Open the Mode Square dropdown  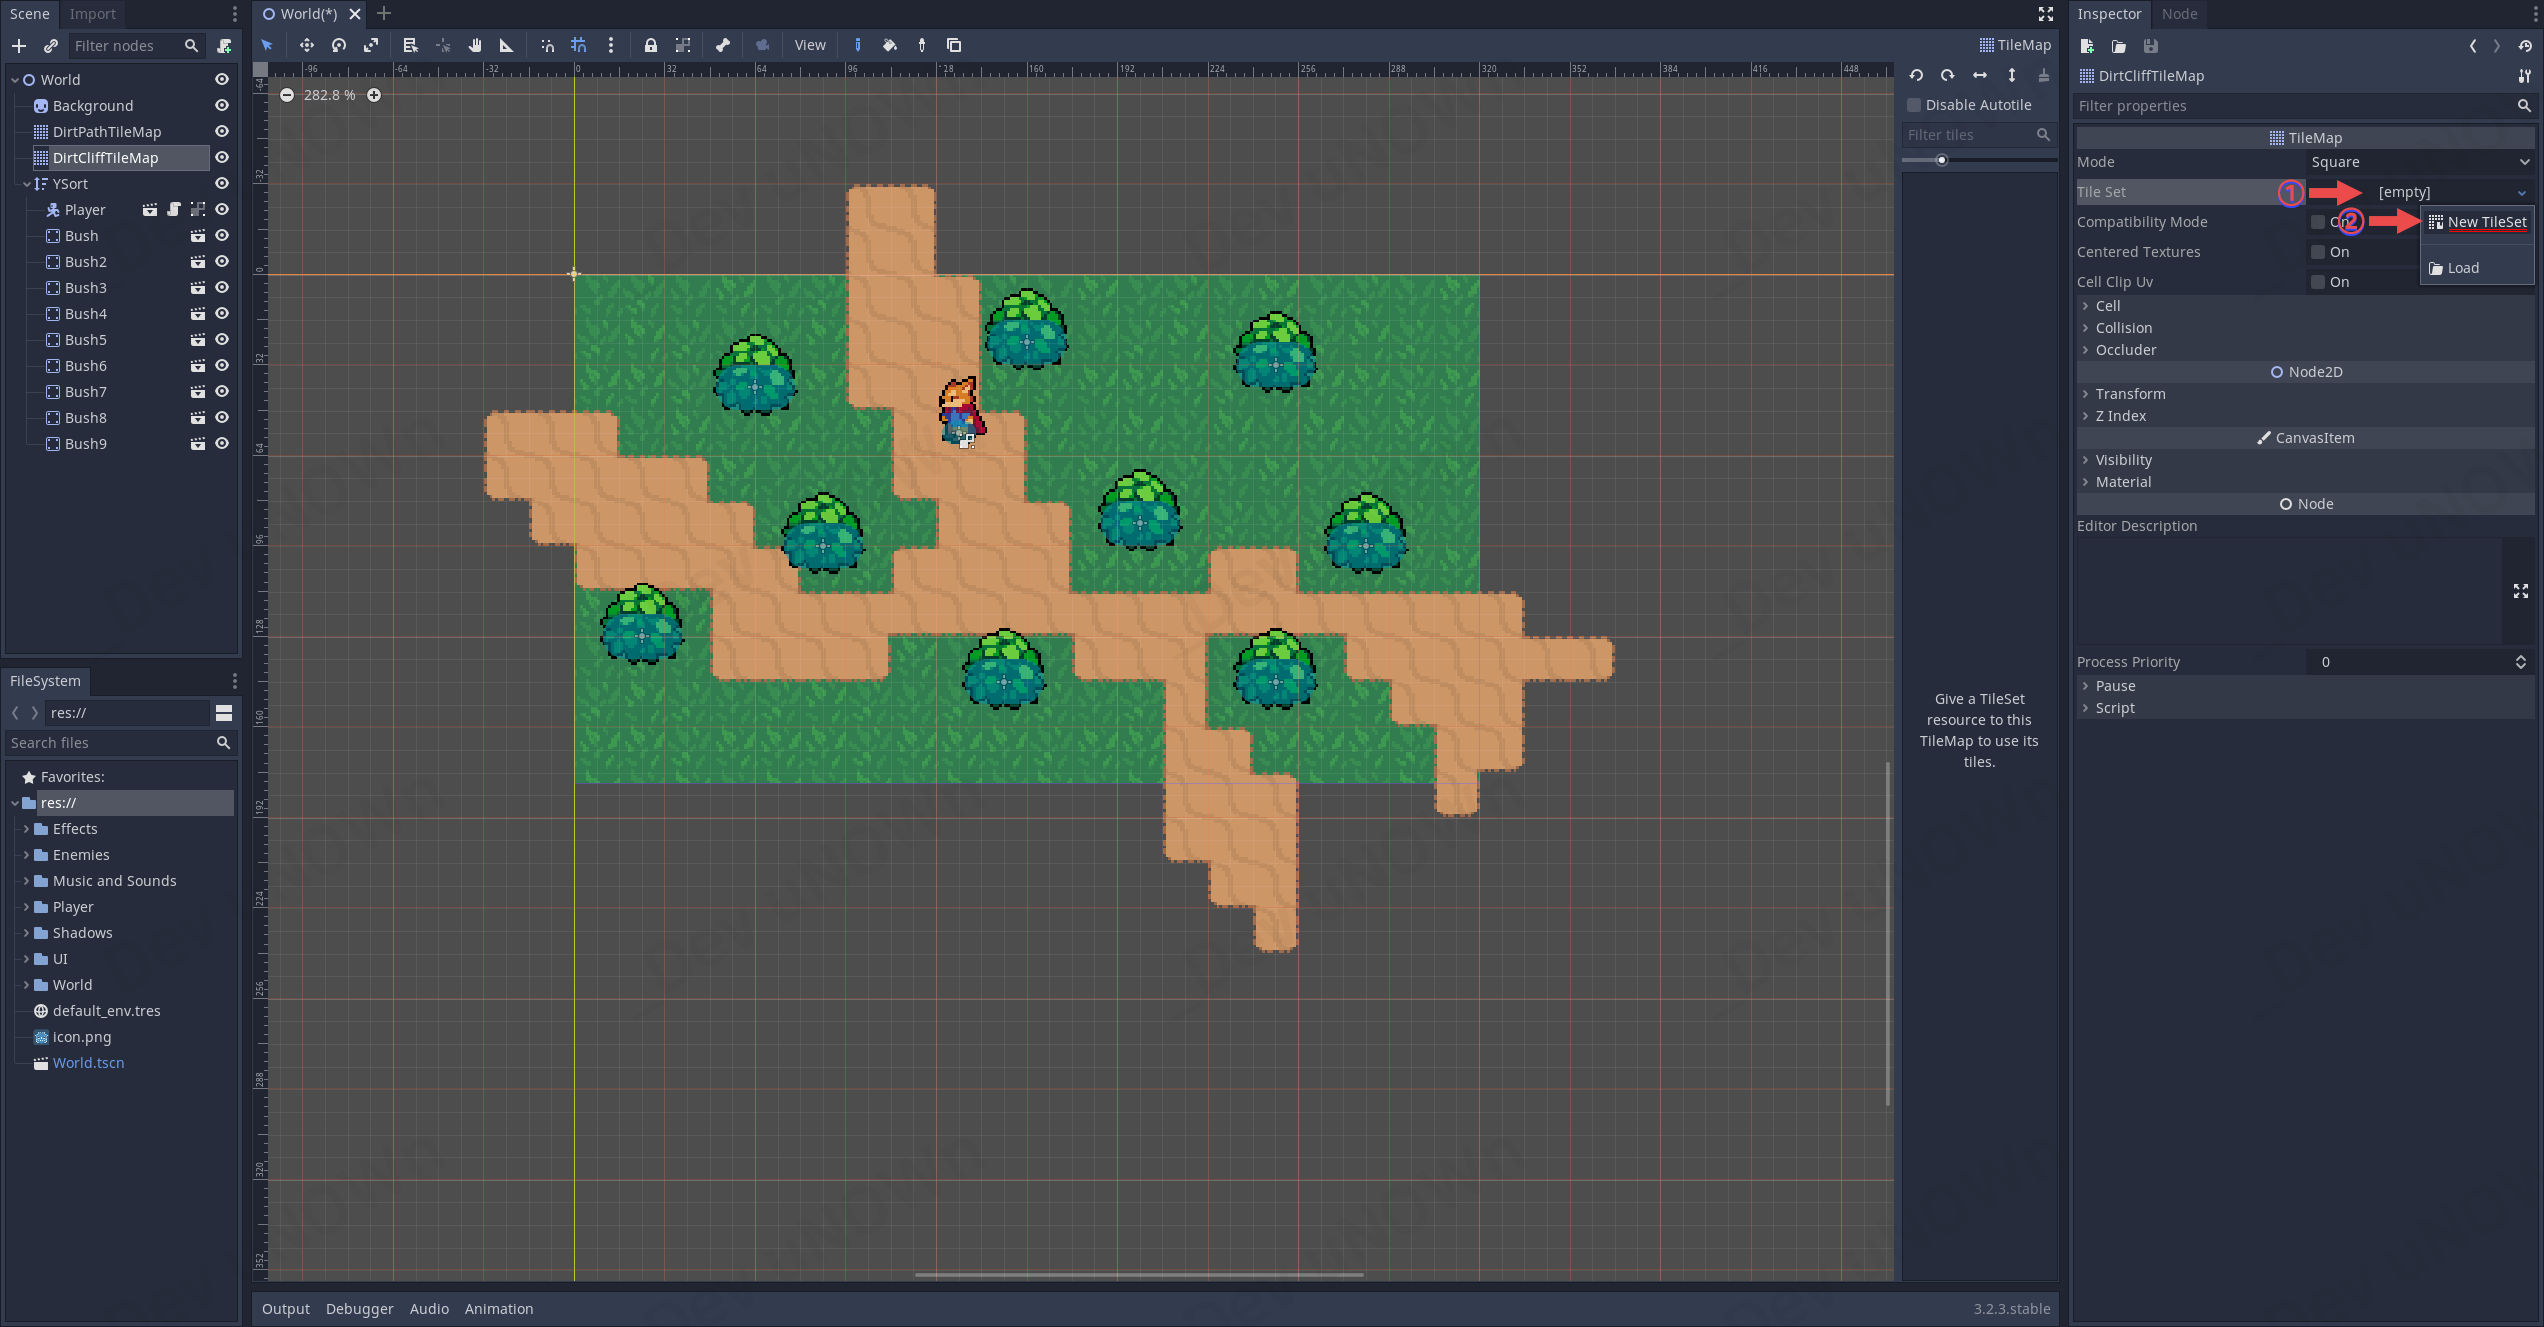click(x=2420, y=162)
